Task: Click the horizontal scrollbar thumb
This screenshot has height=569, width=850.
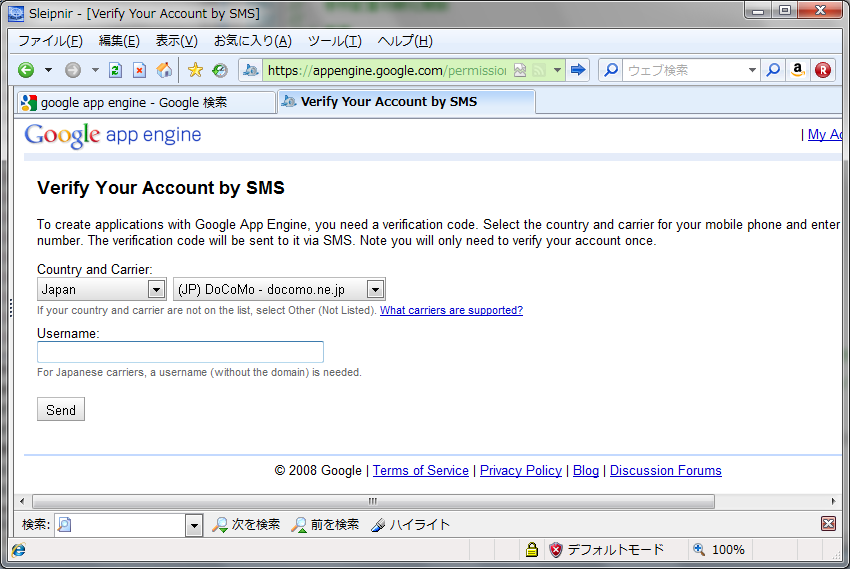Action: [373, 501]
